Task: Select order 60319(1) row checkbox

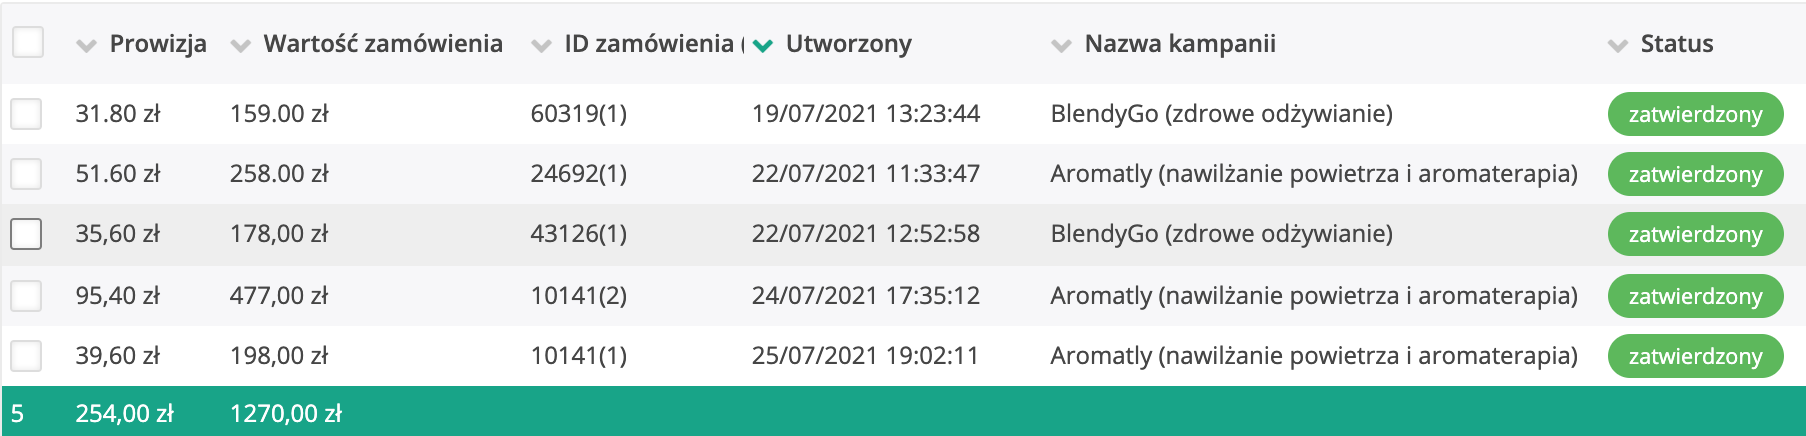Action: pos(26,114)
